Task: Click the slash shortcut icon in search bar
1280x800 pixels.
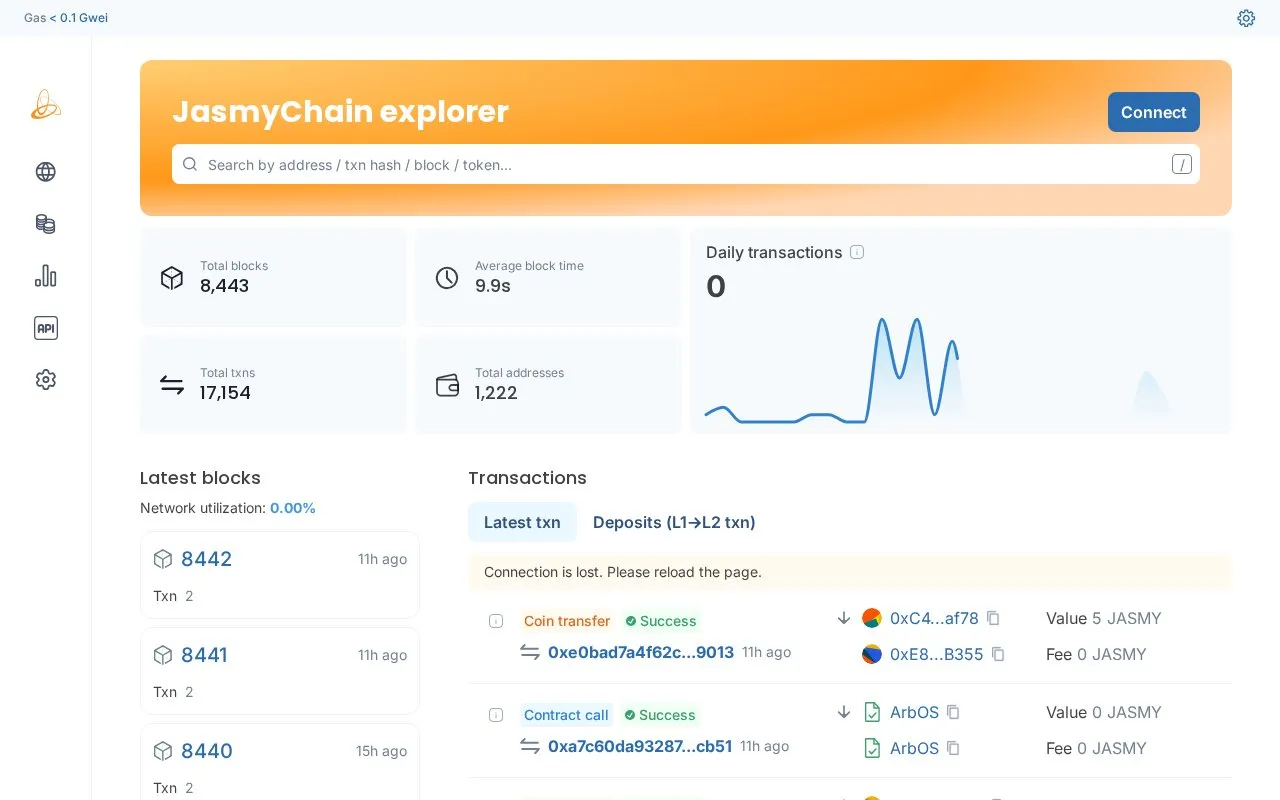Action: point(1182,165)
